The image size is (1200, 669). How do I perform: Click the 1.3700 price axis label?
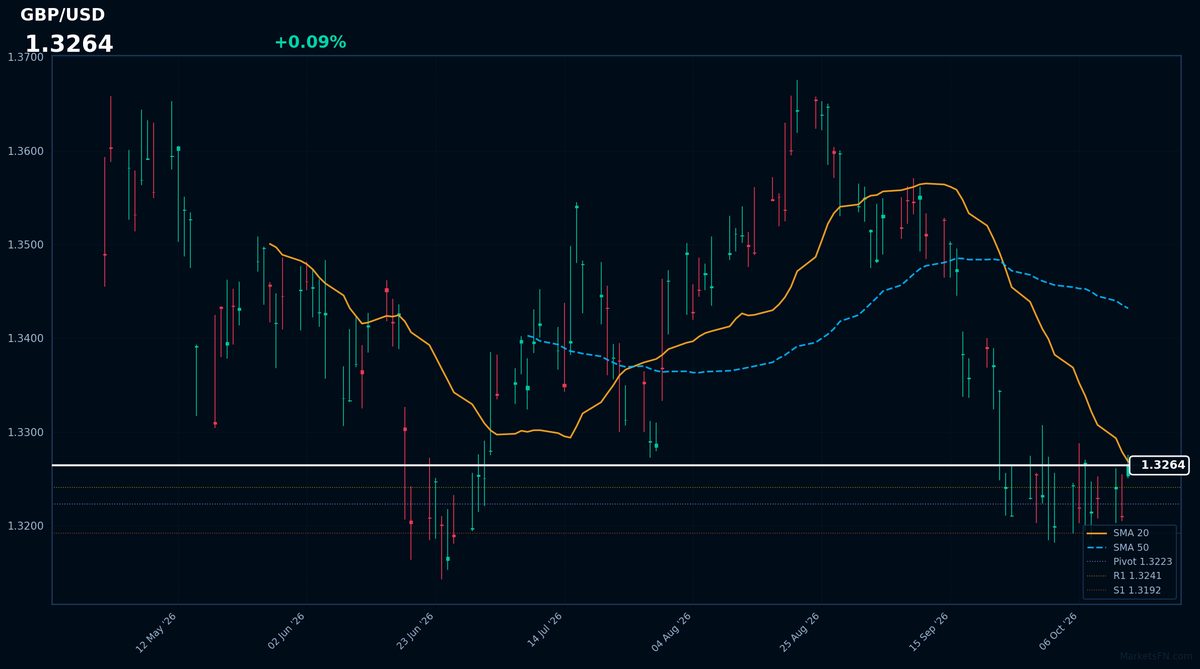pyautogui.click(x=25, y=58)
